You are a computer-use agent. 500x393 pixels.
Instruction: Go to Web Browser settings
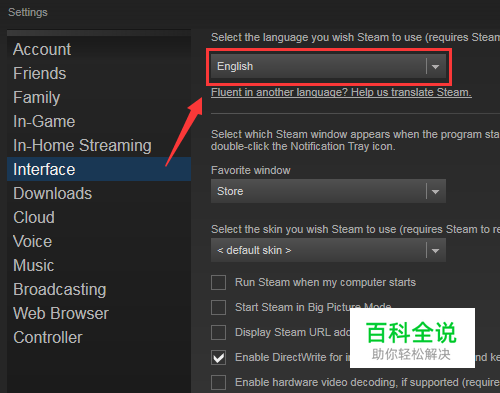pos(99,313)
